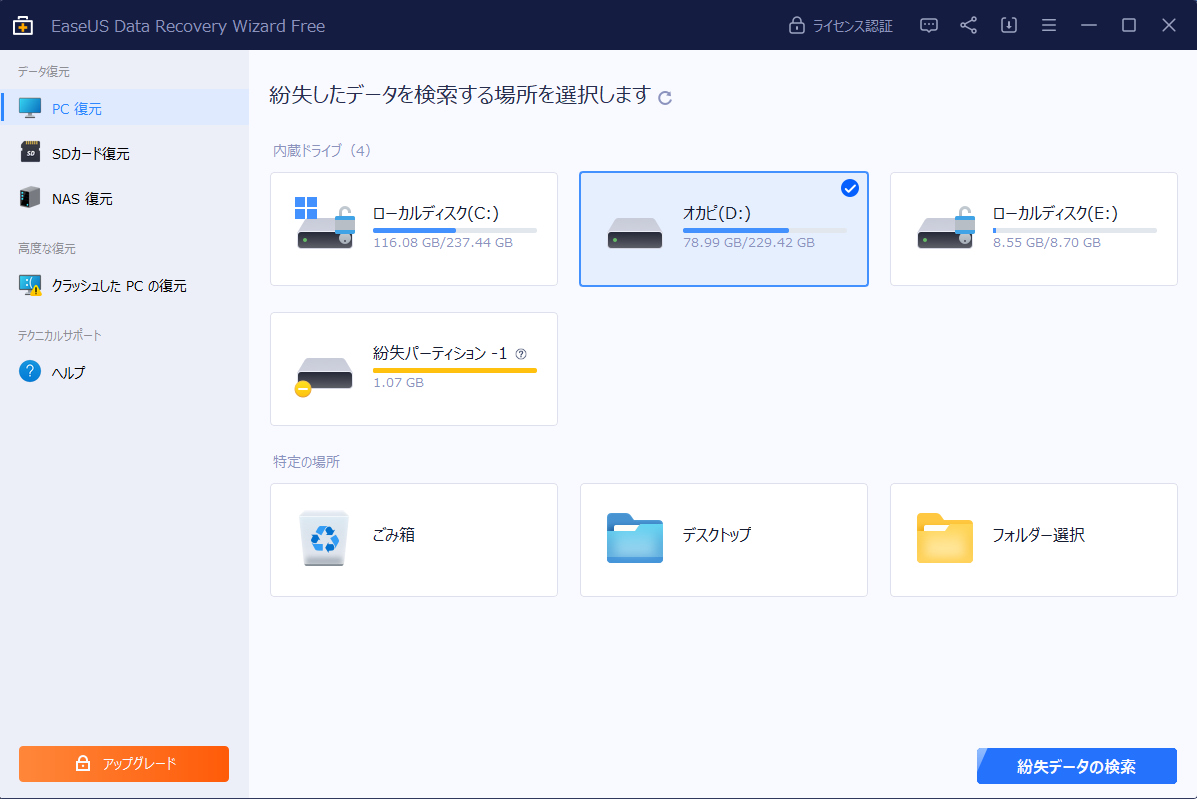Open the hamburger menu
This screenshot has width=1197, height=799.
click(1048, 25)
